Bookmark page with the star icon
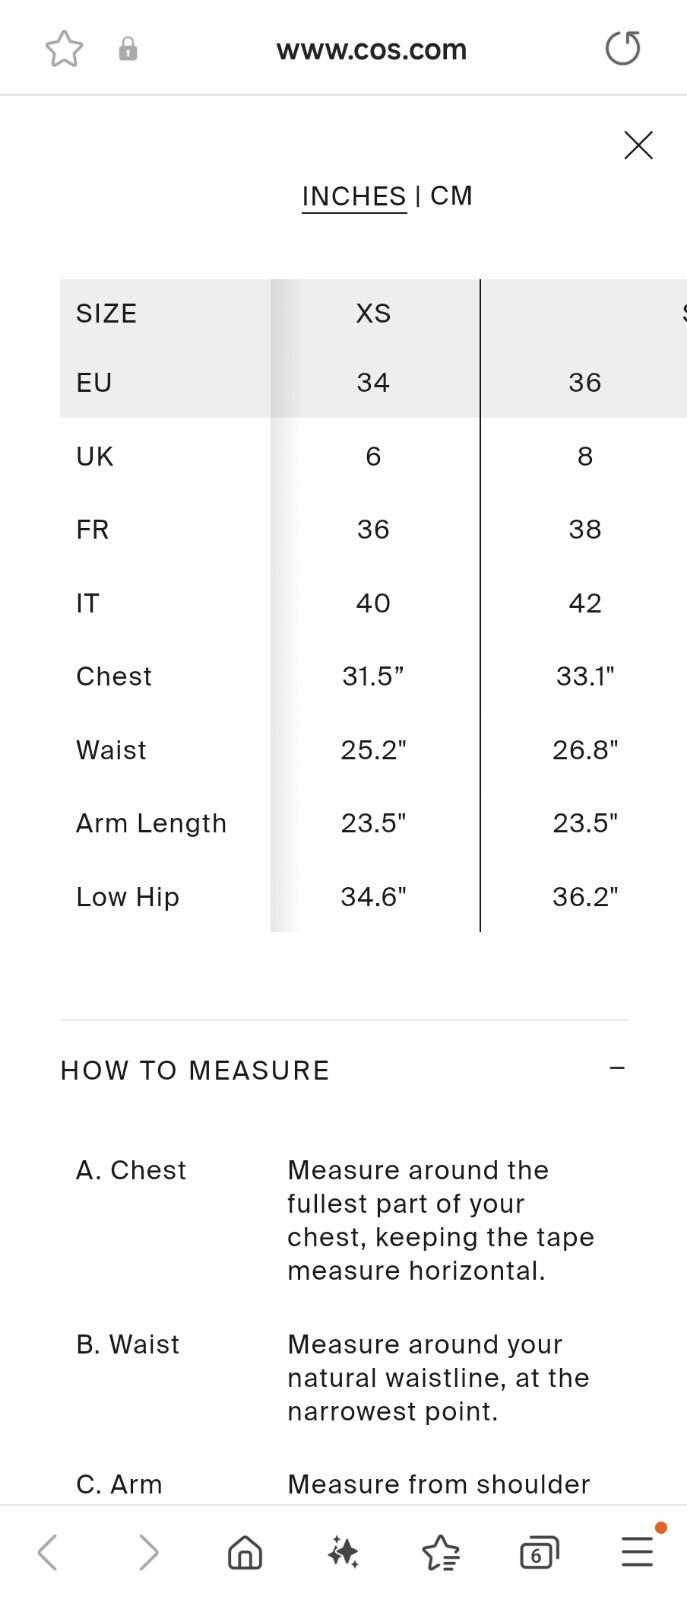687x1600 pixels. pyautogui.click(x=64, y=49)
